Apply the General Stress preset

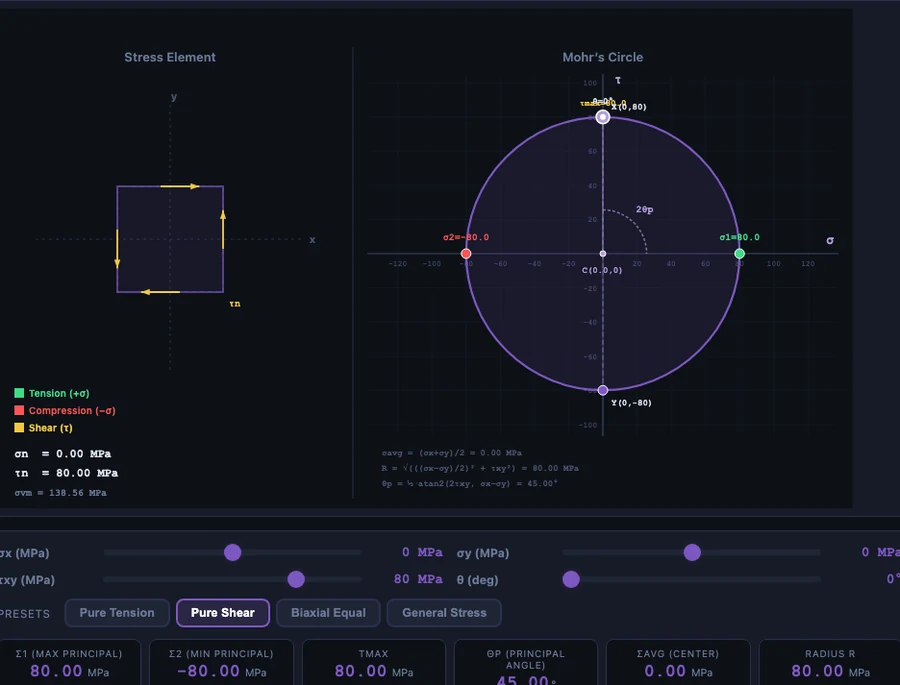(x=444, y=613)
